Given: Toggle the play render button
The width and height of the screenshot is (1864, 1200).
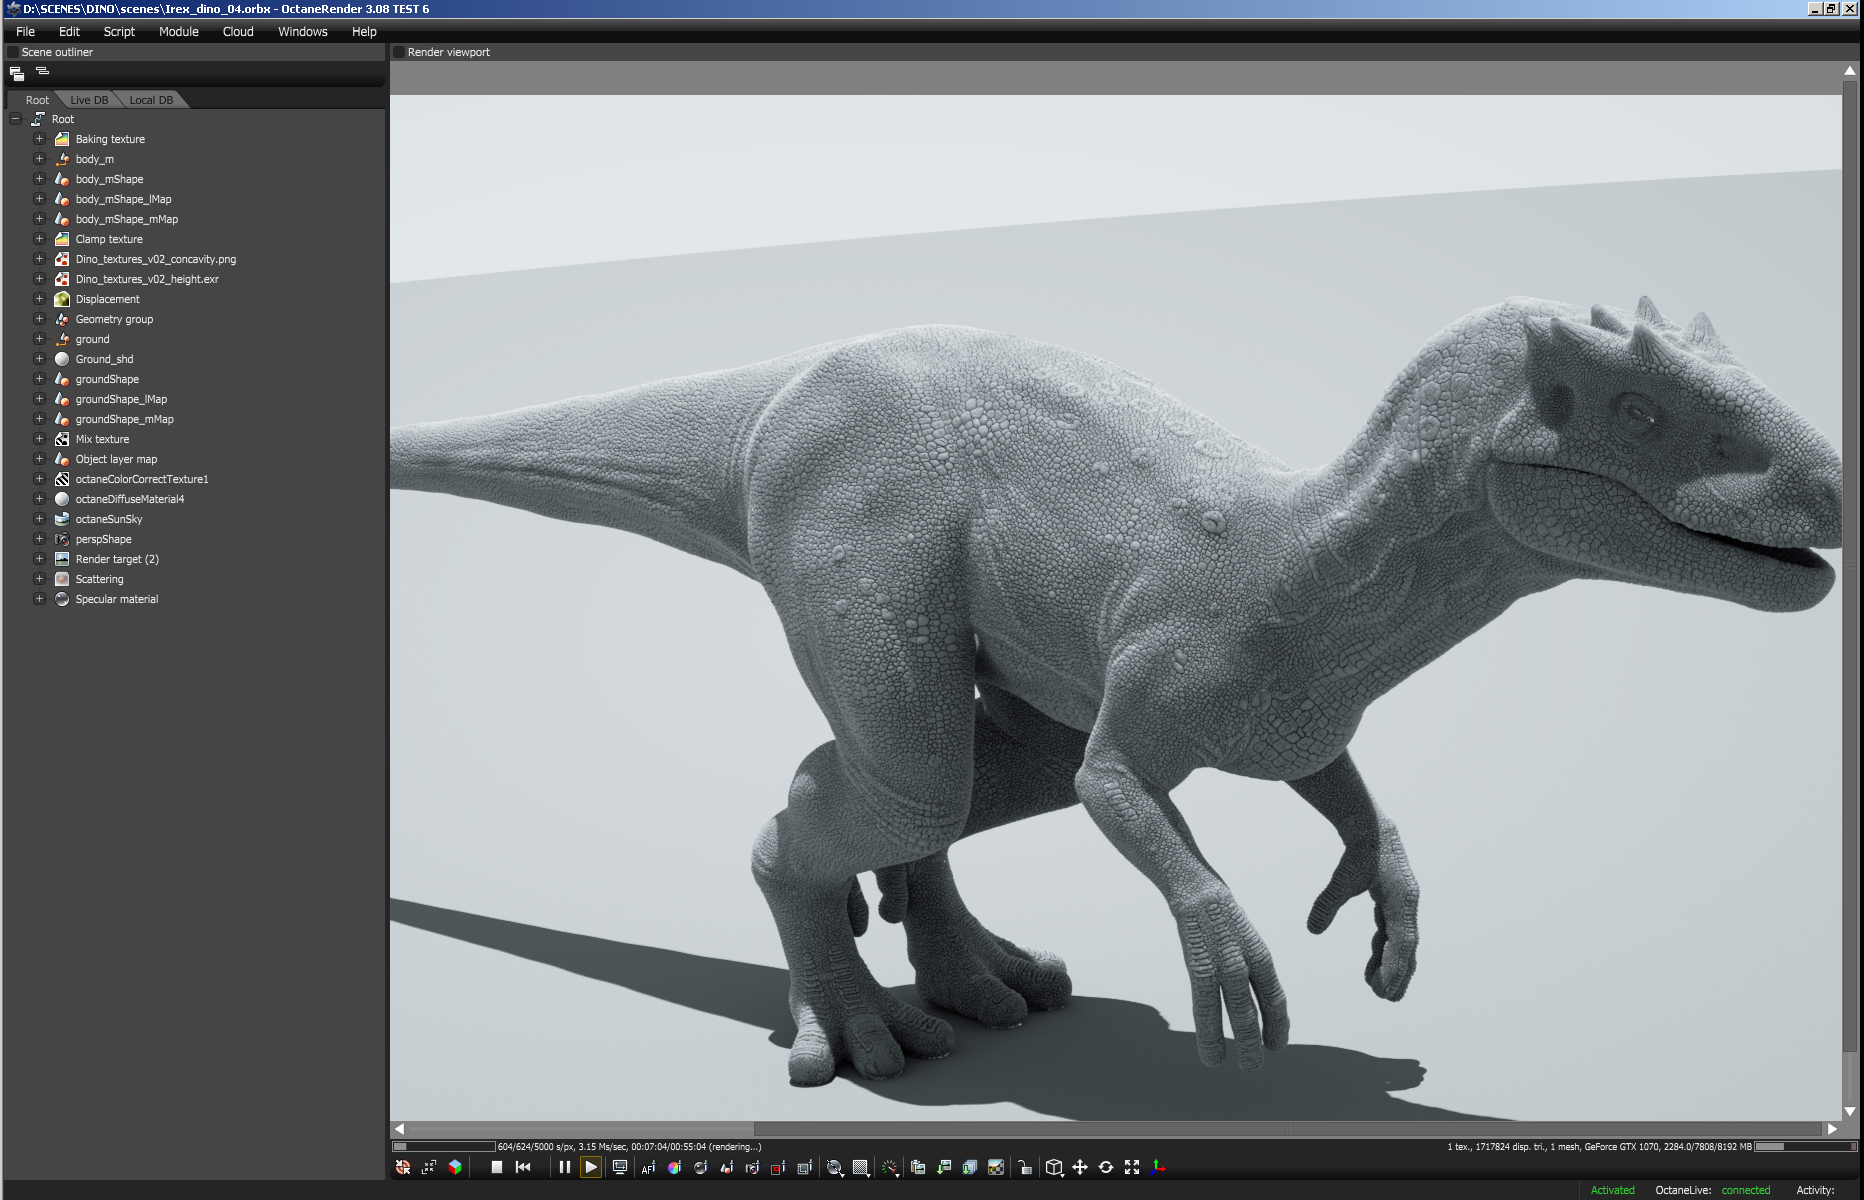Looking at the screenshot, I should 591,1167.
